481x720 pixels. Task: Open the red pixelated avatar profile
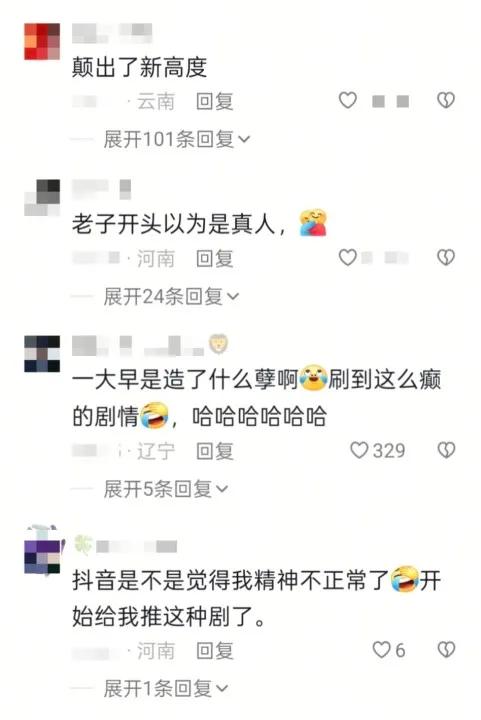tap(42, 41)
